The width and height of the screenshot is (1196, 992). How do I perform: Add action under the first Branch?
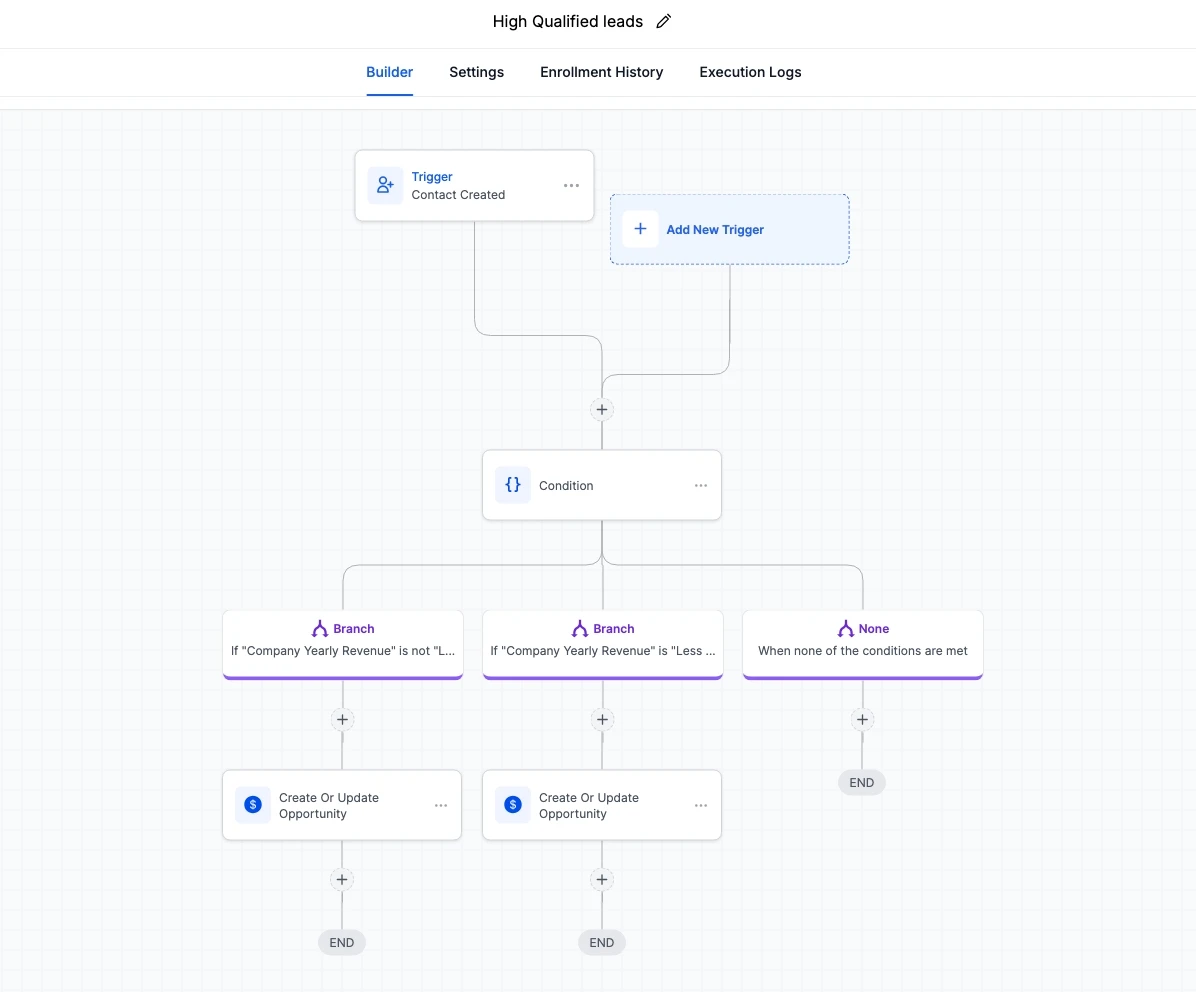(342, 719)
